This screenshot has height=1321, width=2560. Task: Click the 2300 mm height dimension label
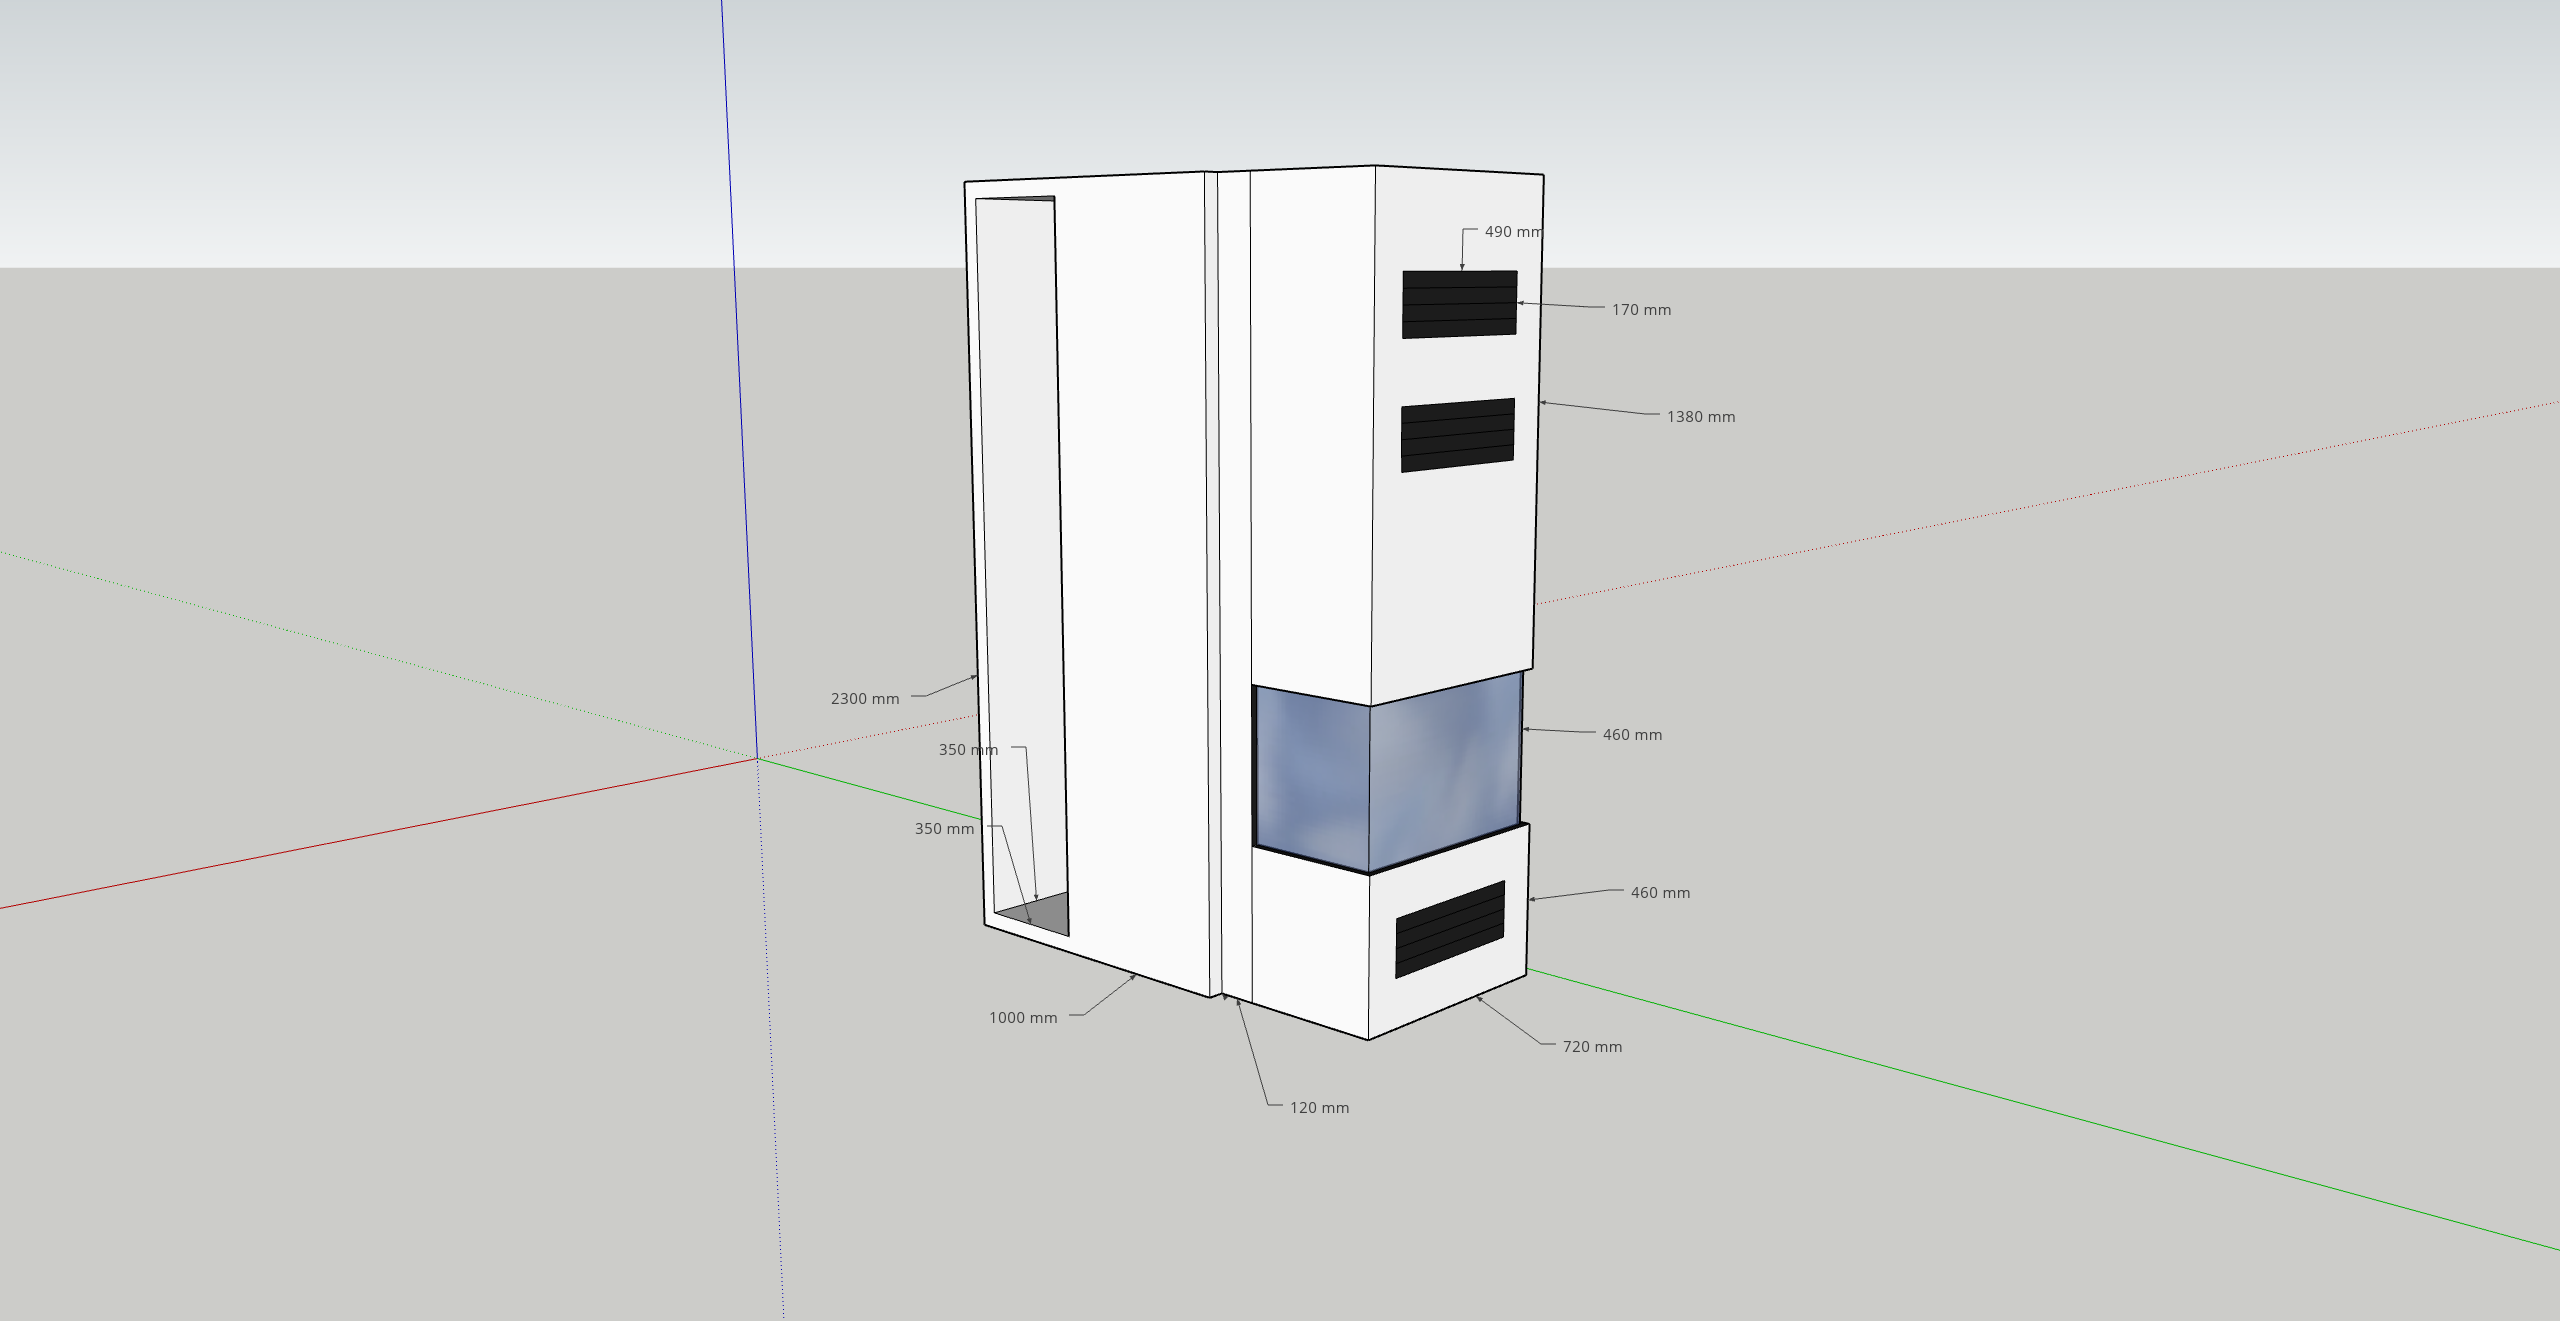864,699
